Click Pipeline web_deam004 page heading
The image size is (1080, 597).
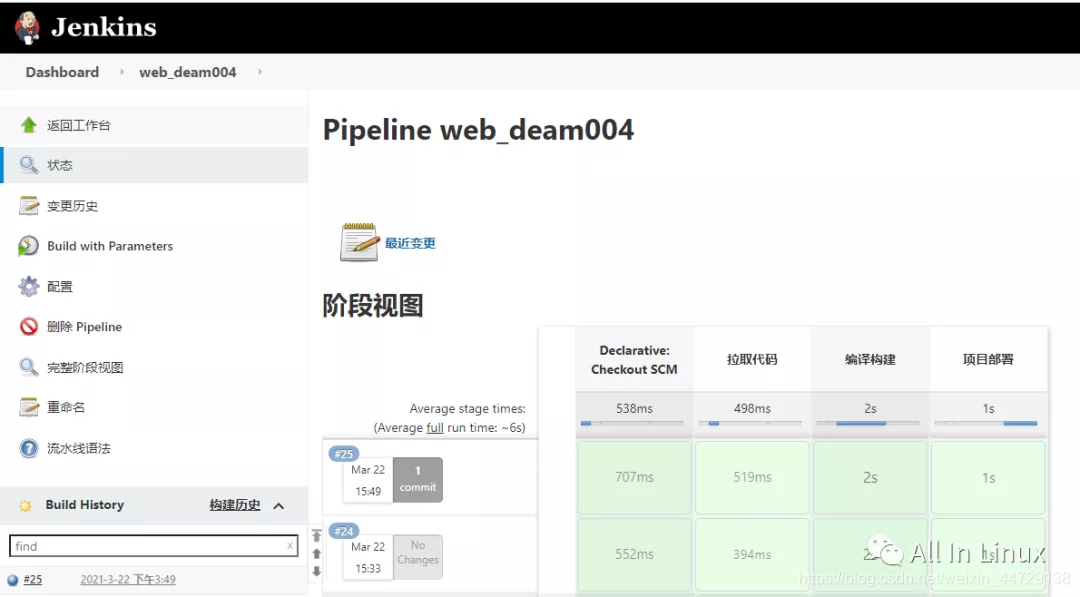(478, 130)
